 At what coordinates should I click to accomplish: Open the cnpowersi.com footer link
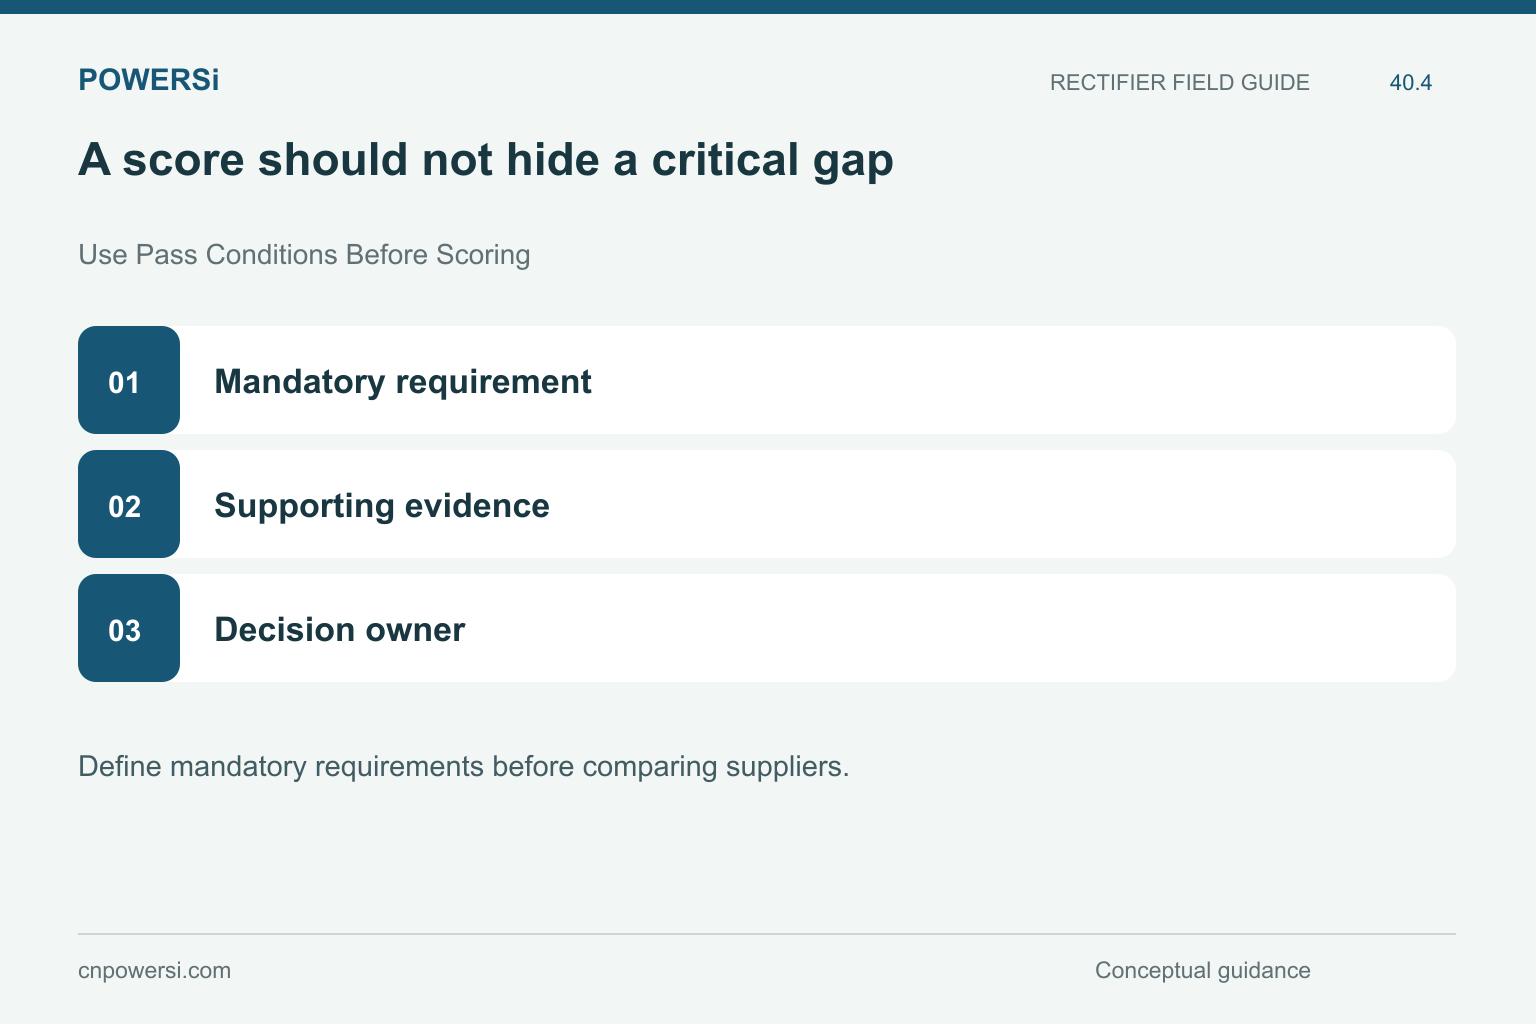154,971
